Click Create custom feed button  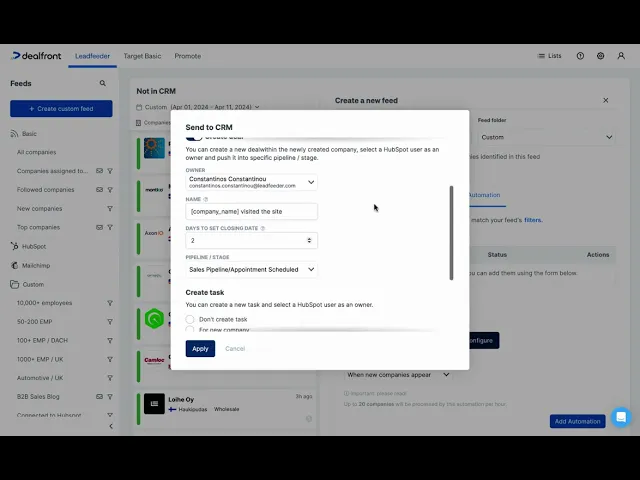coord(61,109)
